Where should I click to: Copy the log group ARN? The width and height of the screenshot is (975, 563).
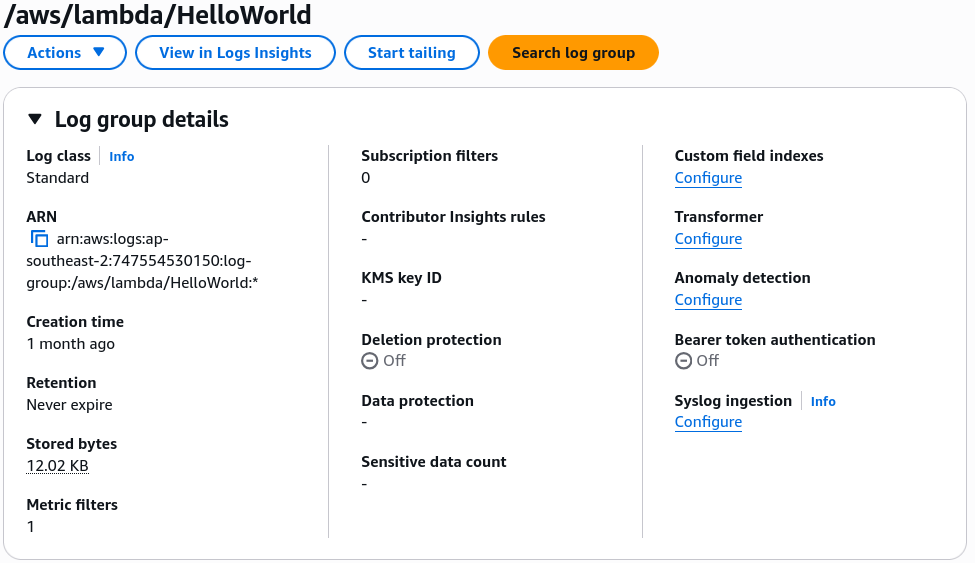click(39, 239)
